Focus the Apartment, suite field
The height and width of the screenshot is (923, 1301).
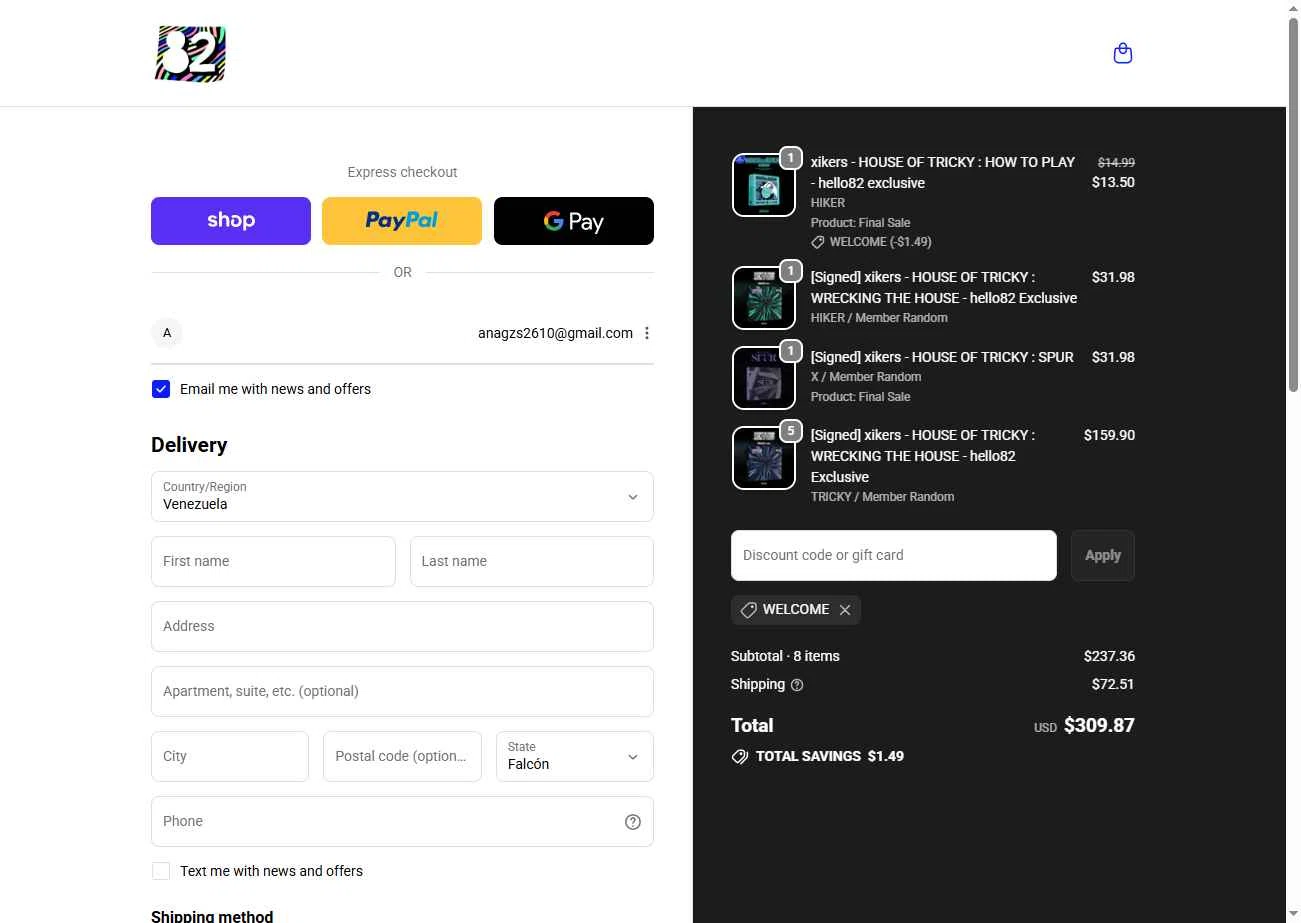(x=402, y=692)
